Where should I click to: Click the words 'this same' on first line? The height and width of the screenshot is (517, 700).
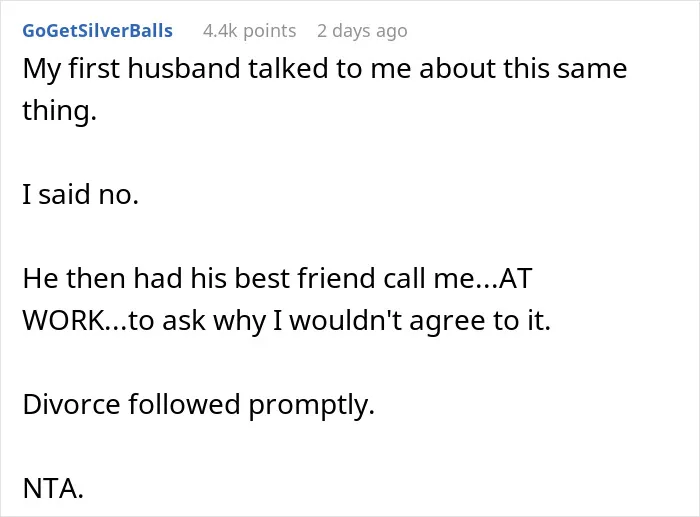(x=566, y=68)
